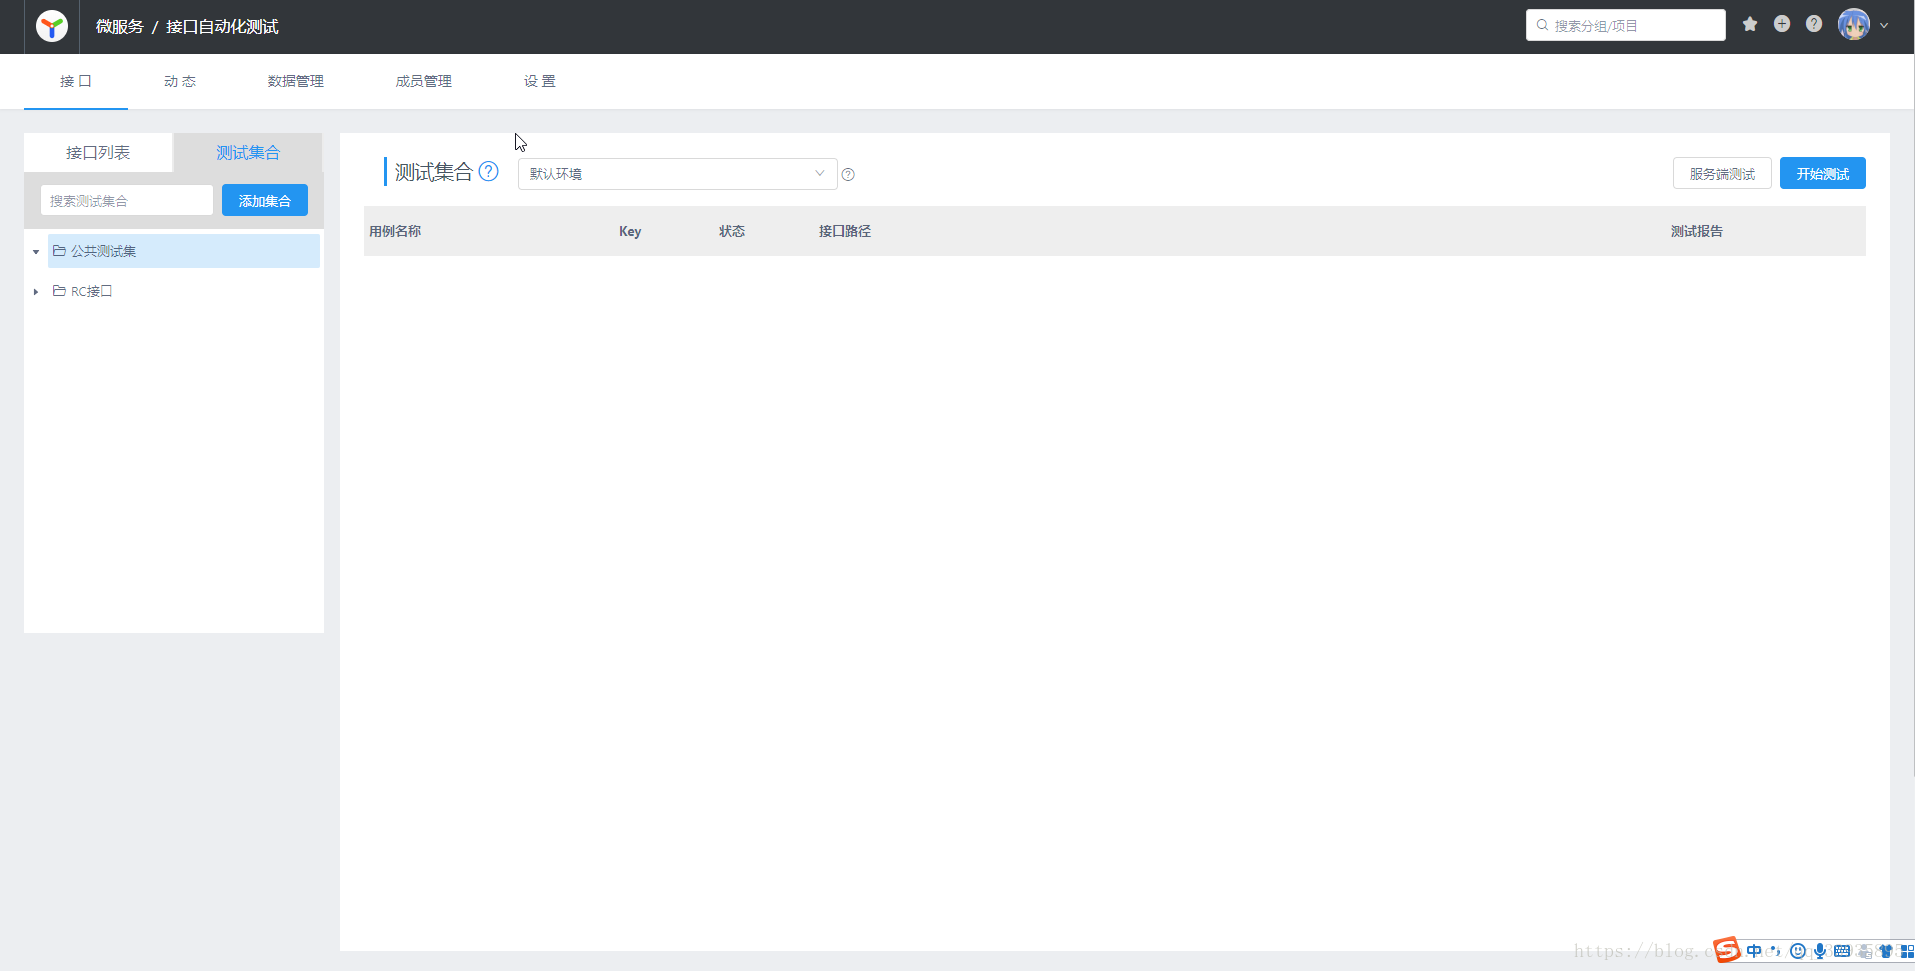Click the 状态 column header
1915x971 pixels.
[732, 231]
